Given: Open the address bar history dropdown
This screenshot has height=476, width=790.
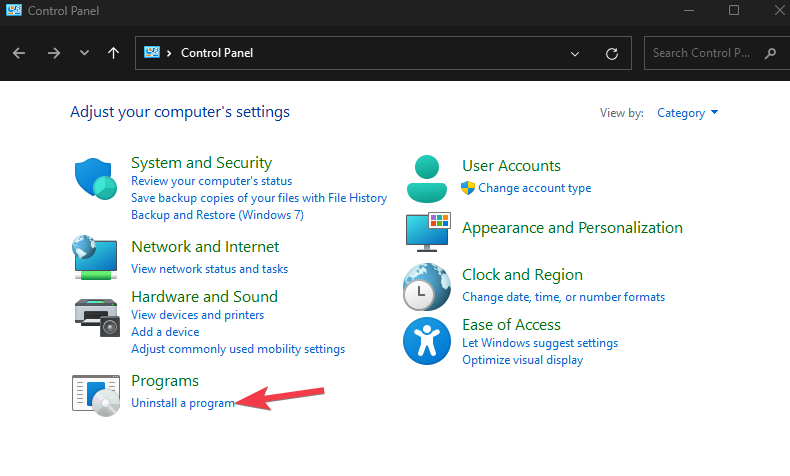Looking at the screenshot, I should (575, 53).
